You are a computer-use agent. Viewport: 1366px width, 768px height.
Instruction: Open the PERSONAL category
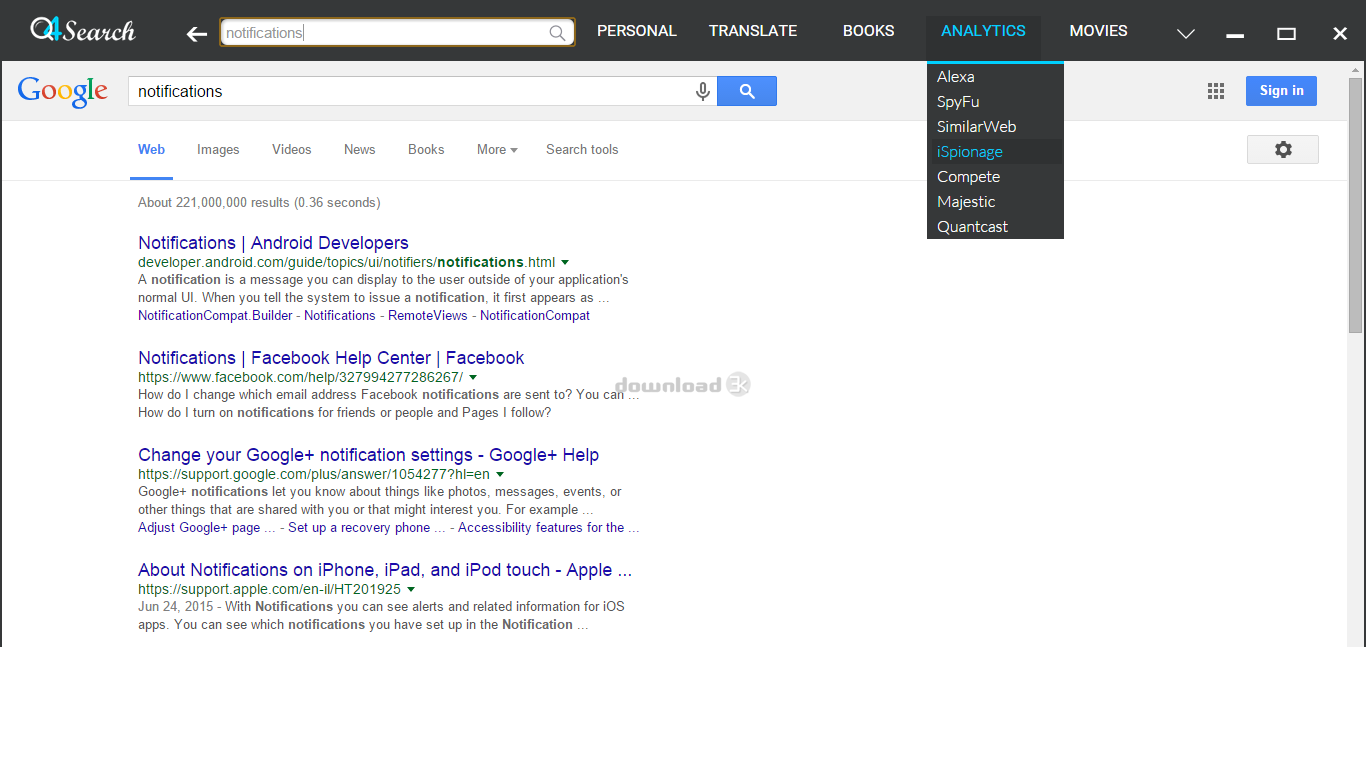coord(637,31)
